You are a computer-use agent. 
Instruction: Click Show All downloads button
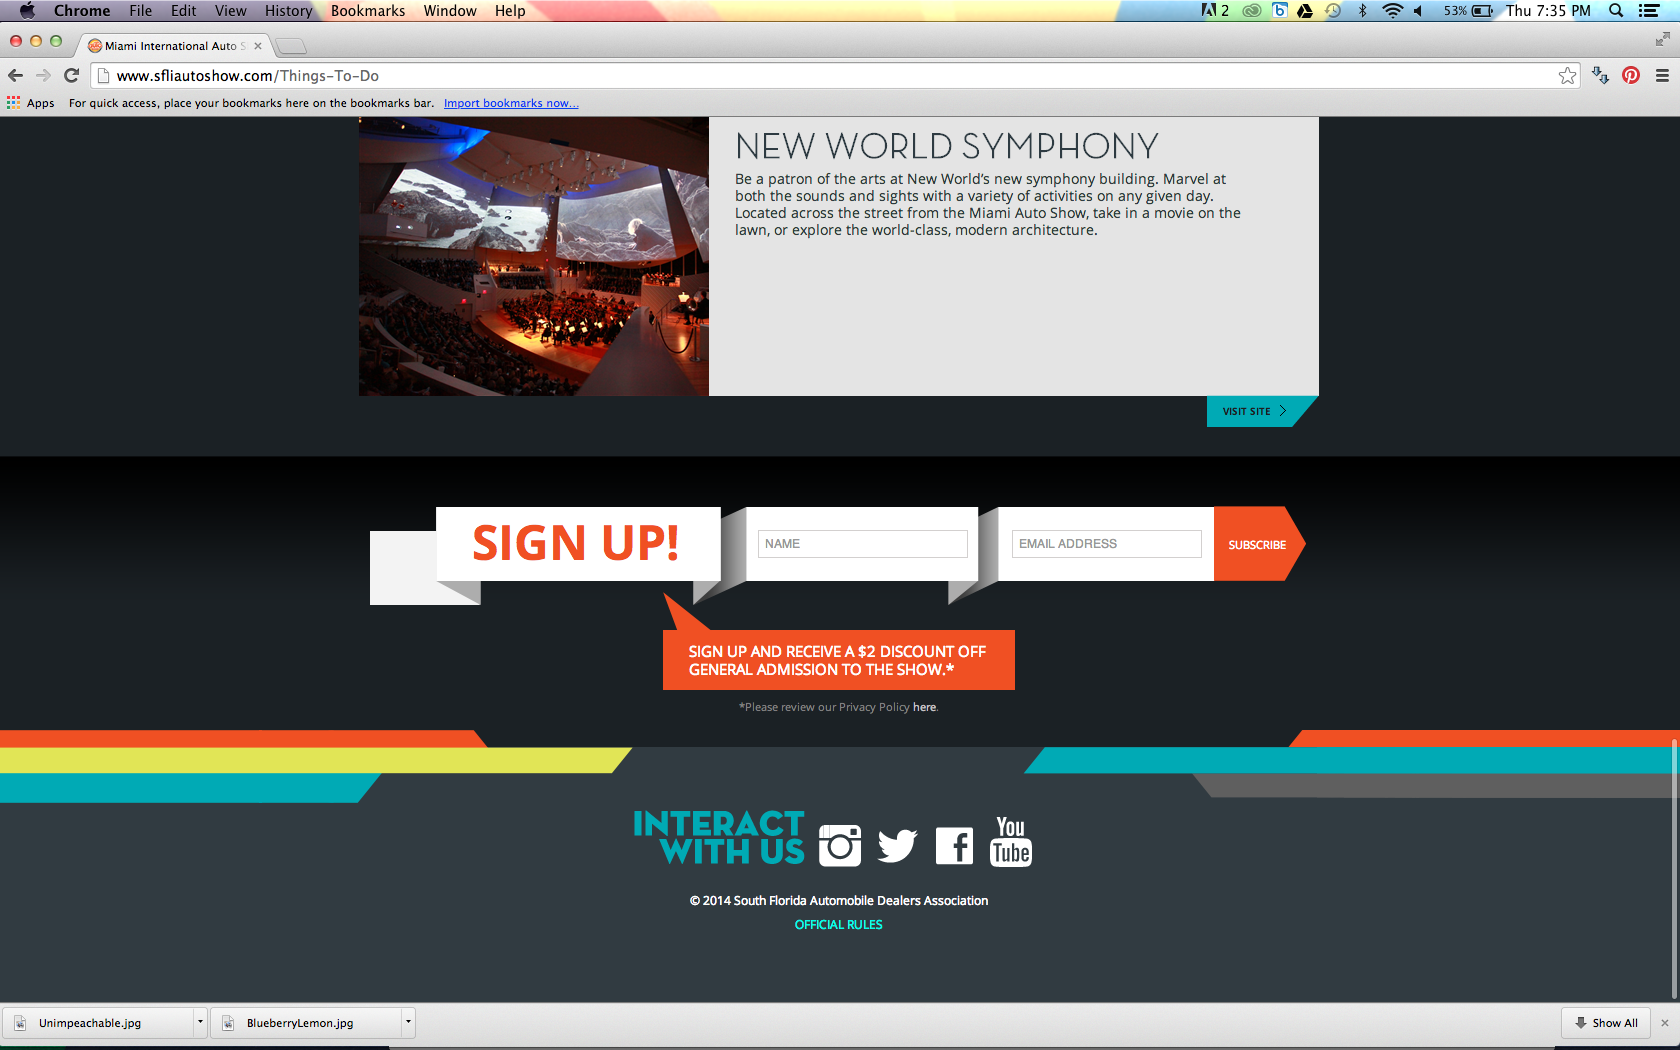[x=1606, y=1022]
